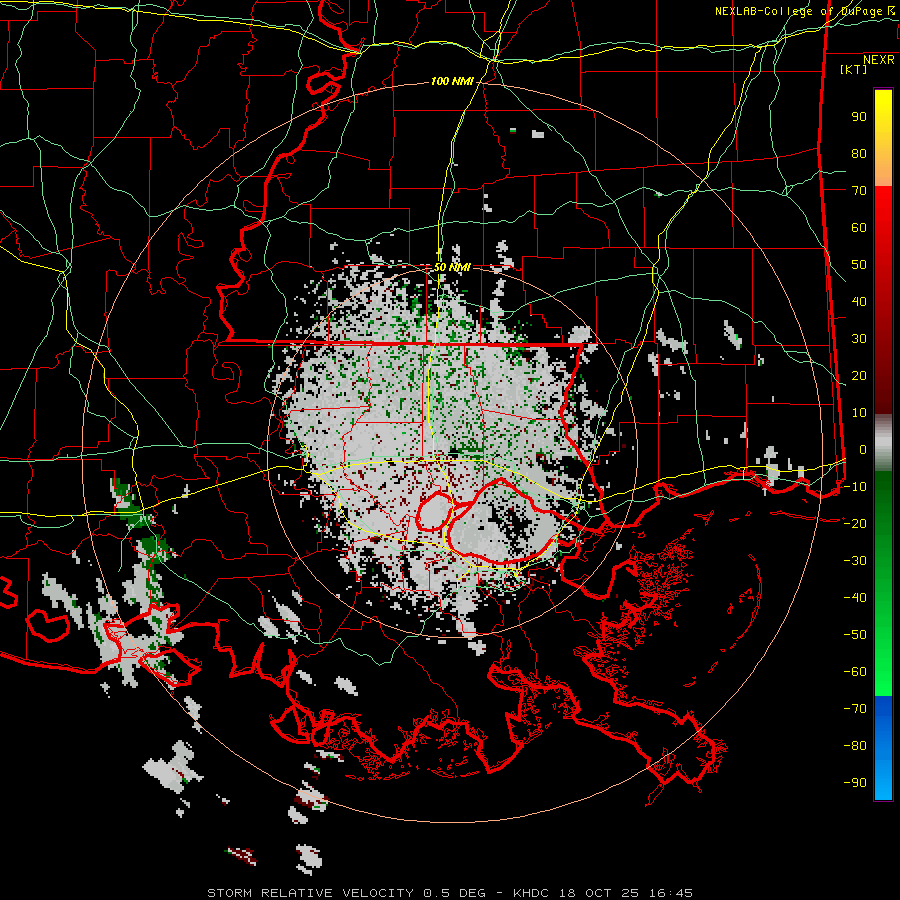Click the 60 value on the velocity scale
The height and width of the screenshot is (900, 900).
tap(859, 228)
